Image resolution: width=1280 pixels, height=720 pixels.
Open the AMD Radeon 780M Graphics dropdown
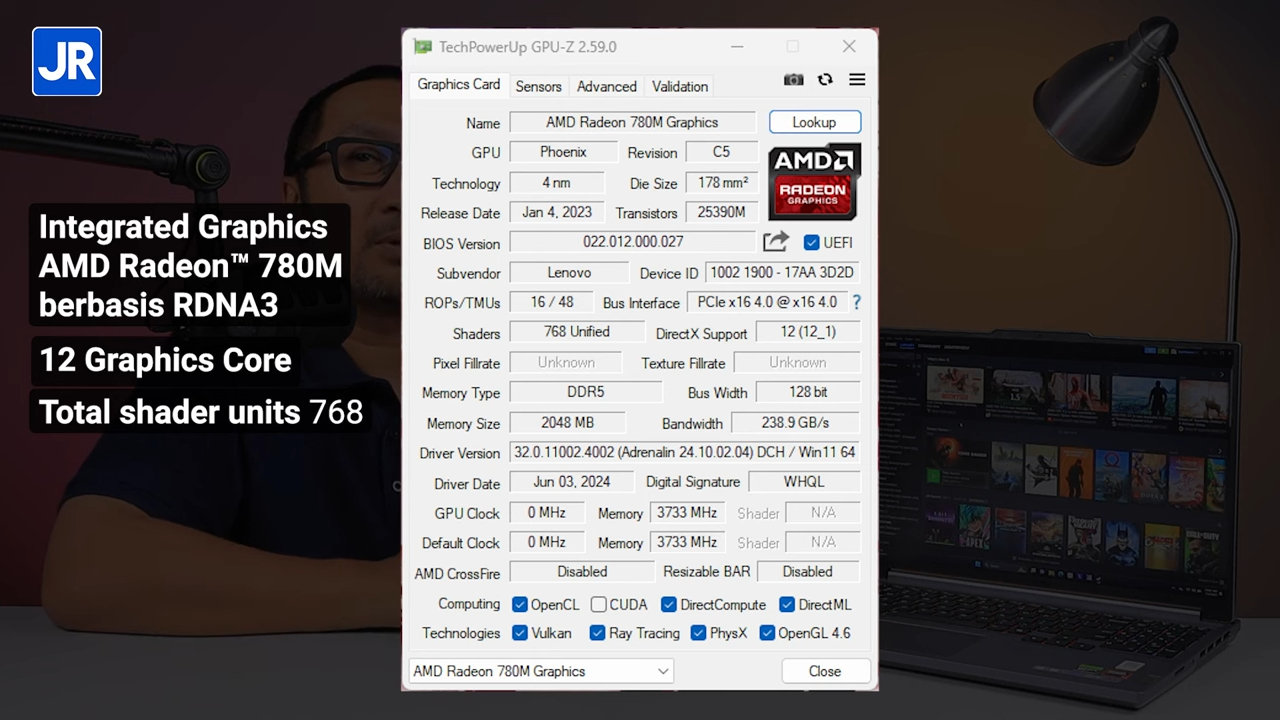(x=662, y=671)
